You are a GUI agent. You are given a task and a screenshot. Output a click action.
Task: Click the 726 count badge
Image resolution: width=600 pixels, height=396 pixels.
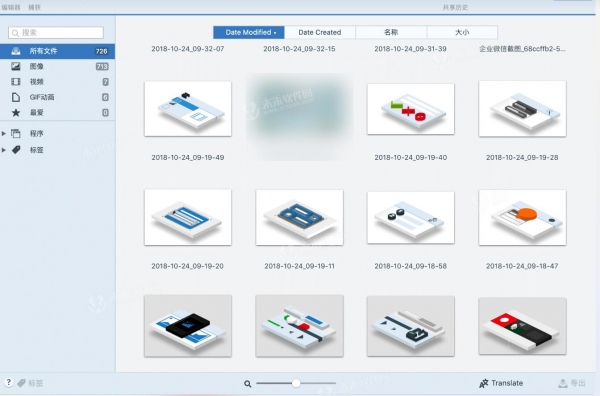click(x=101, y=51)
